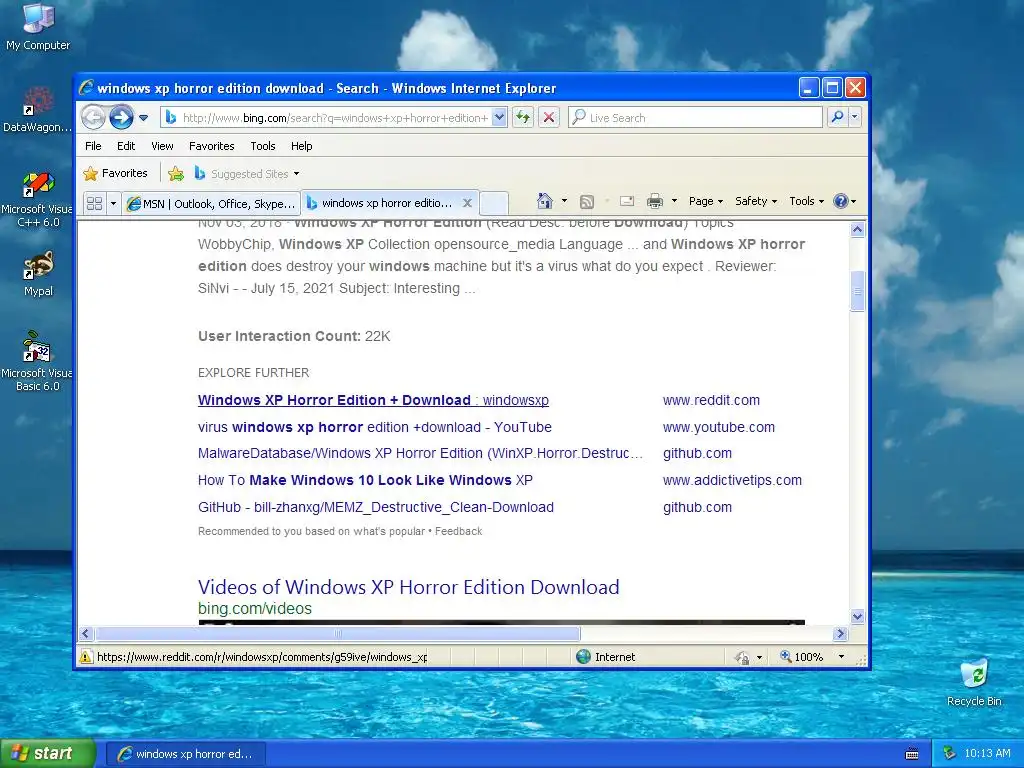Expand the Print options dropdown arrow
Image resolution: width=1024 pixels, height=768 pixels.
click(x=674, y=201)
